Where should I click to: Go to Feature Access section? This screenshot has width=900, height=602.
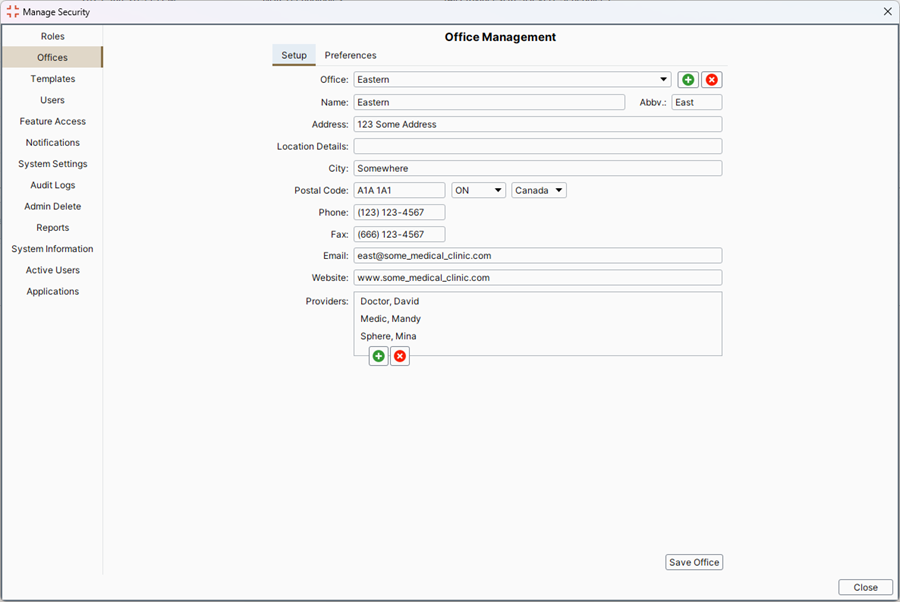click(52, 121)
